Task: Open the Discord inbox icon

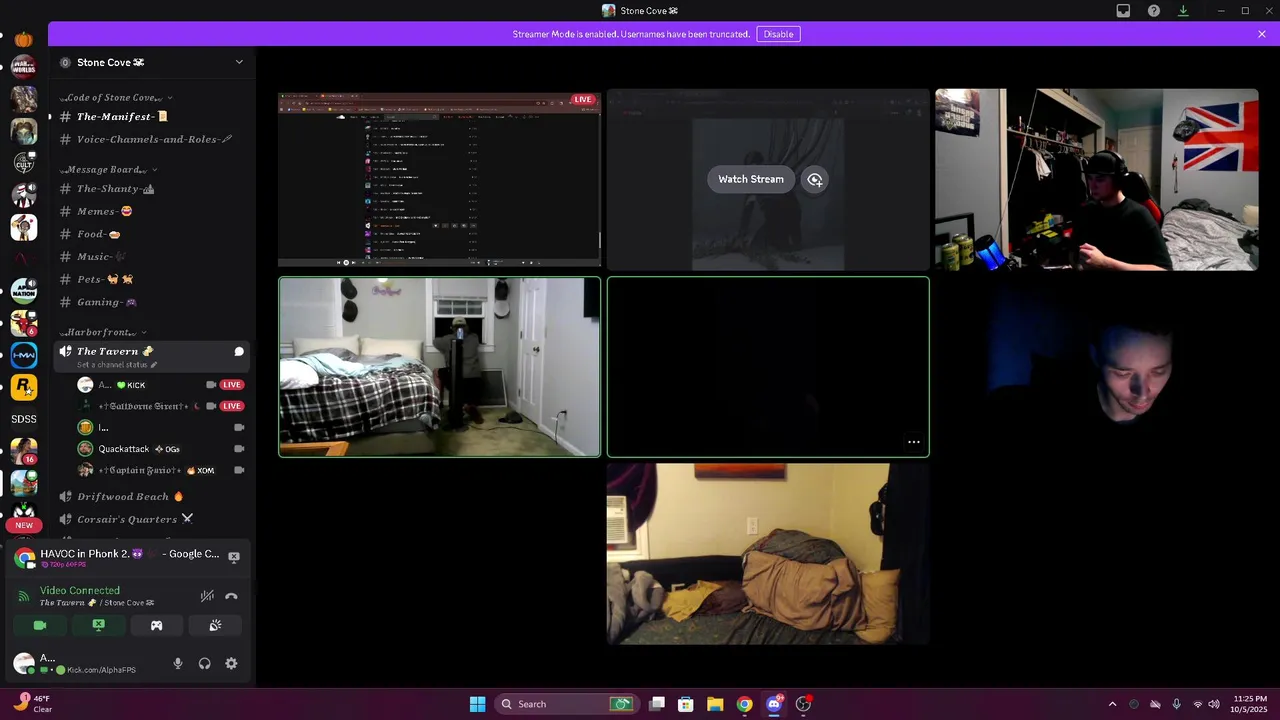Action: (1123, 11)
